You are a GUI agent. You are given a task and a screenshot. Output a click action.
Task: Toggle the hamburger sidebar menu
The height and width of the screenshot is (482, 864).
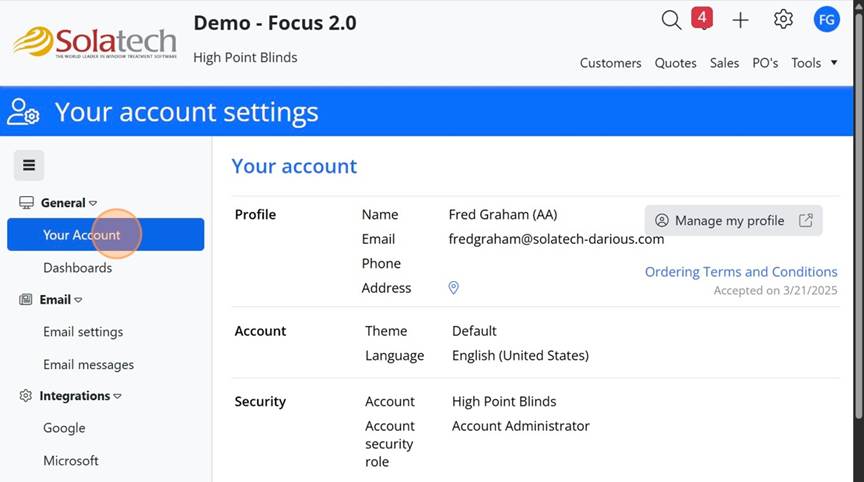[29, 165]
